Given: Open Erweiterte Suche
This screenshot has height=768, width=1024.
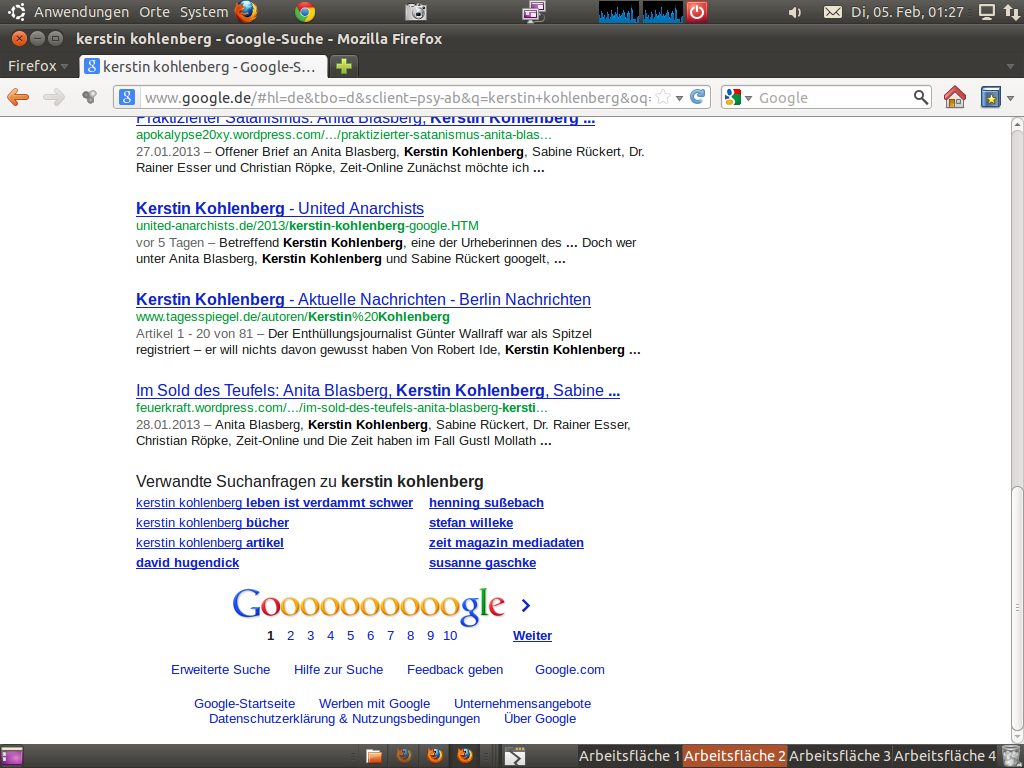Looking at the screenshot, I should click(x=220, y=669).
